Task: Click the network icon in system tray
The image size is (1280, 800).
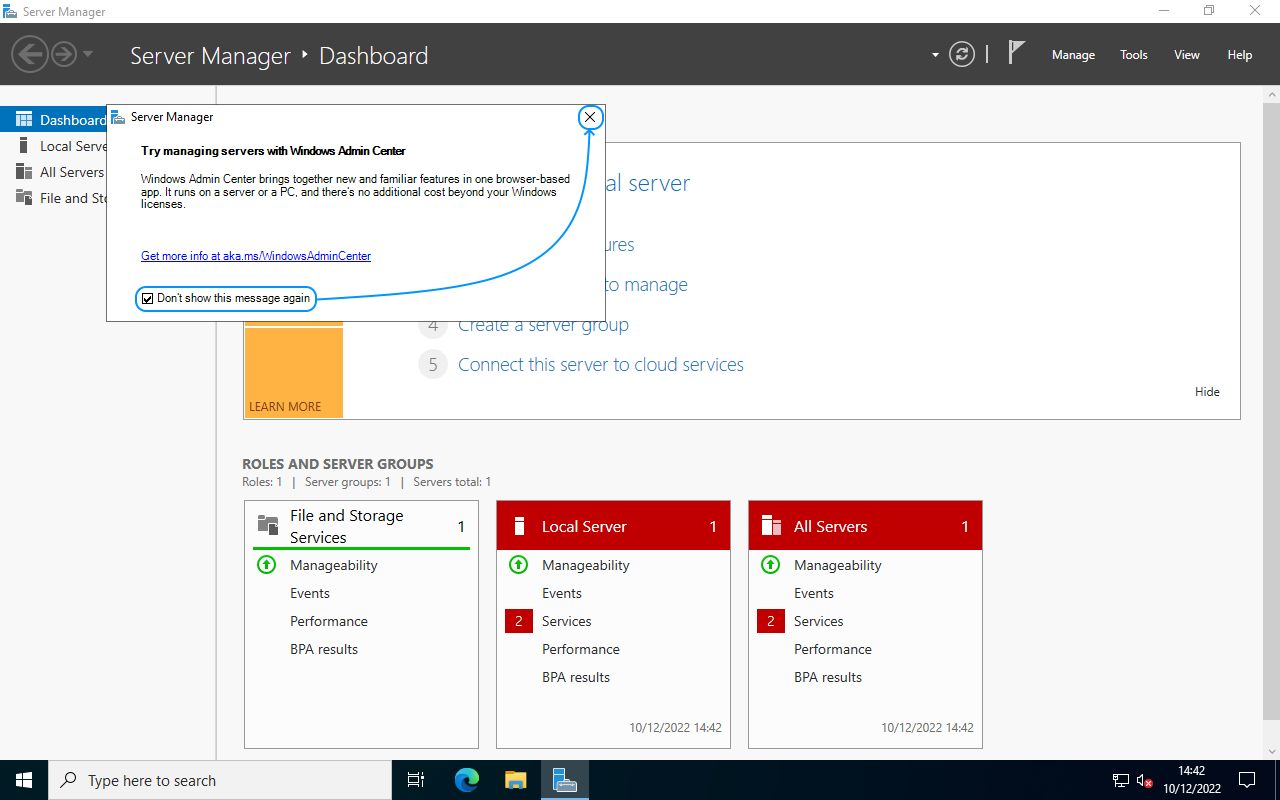Action: 1121,780
